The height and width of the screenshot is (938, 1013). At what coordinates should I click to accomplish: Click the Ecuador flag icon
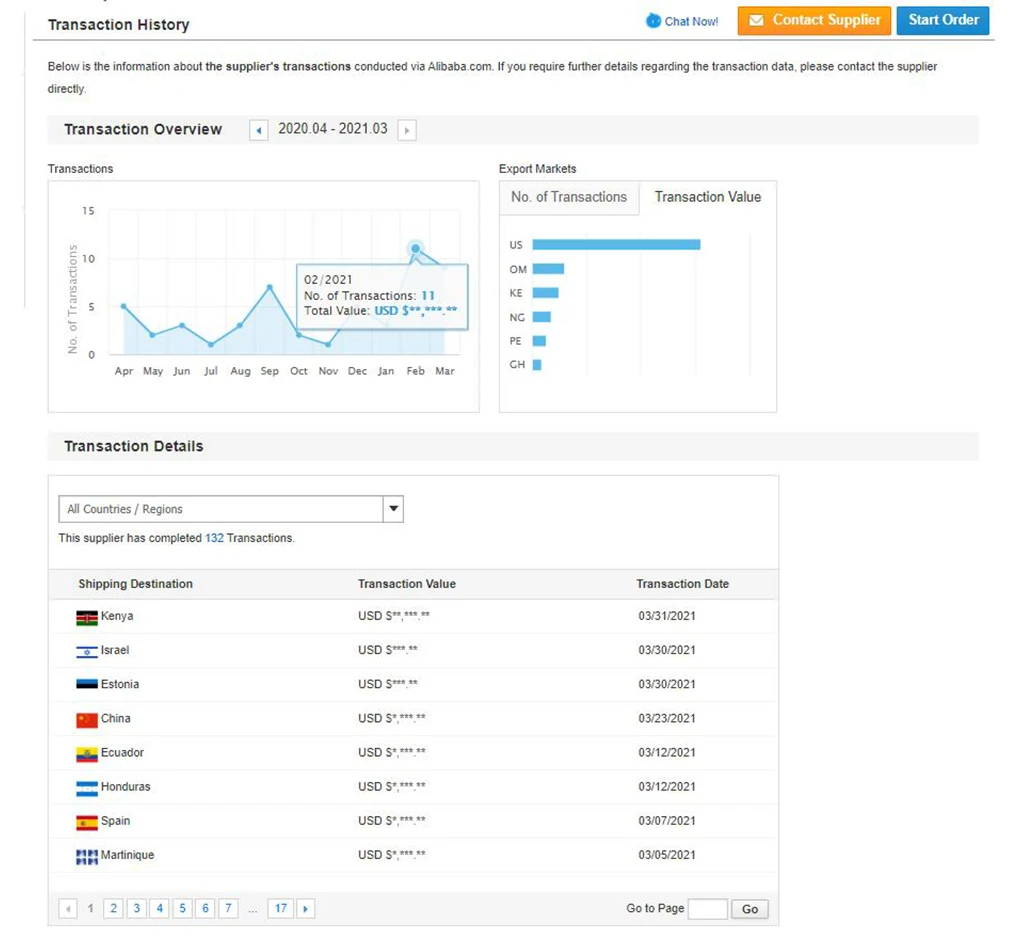point(87,755)
